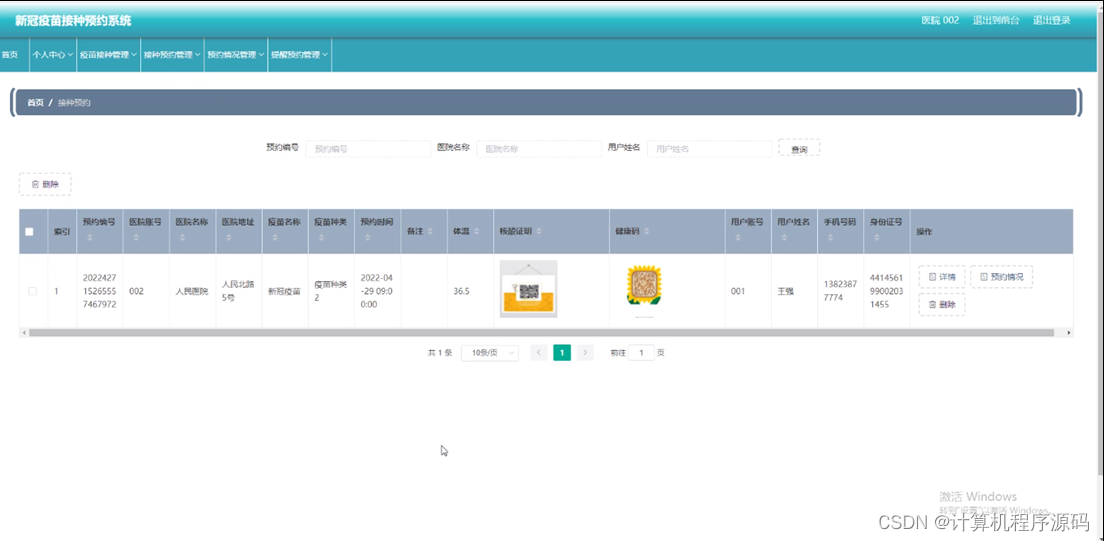This screenshot has height=541, width=1104.
Task: Click the 健康码 column sort arrows
Action: click(x=646, y=231)
